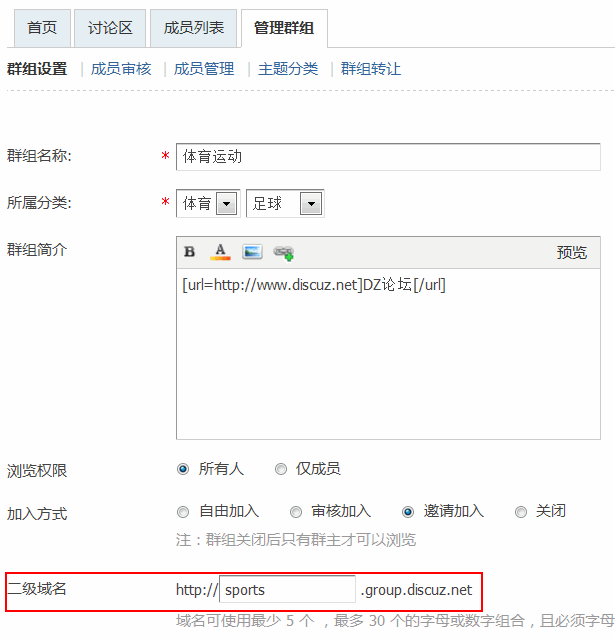Select 关闭 to close the group
Screen dimensions: 615x641
pyautogui.click(x=520, y=512)
